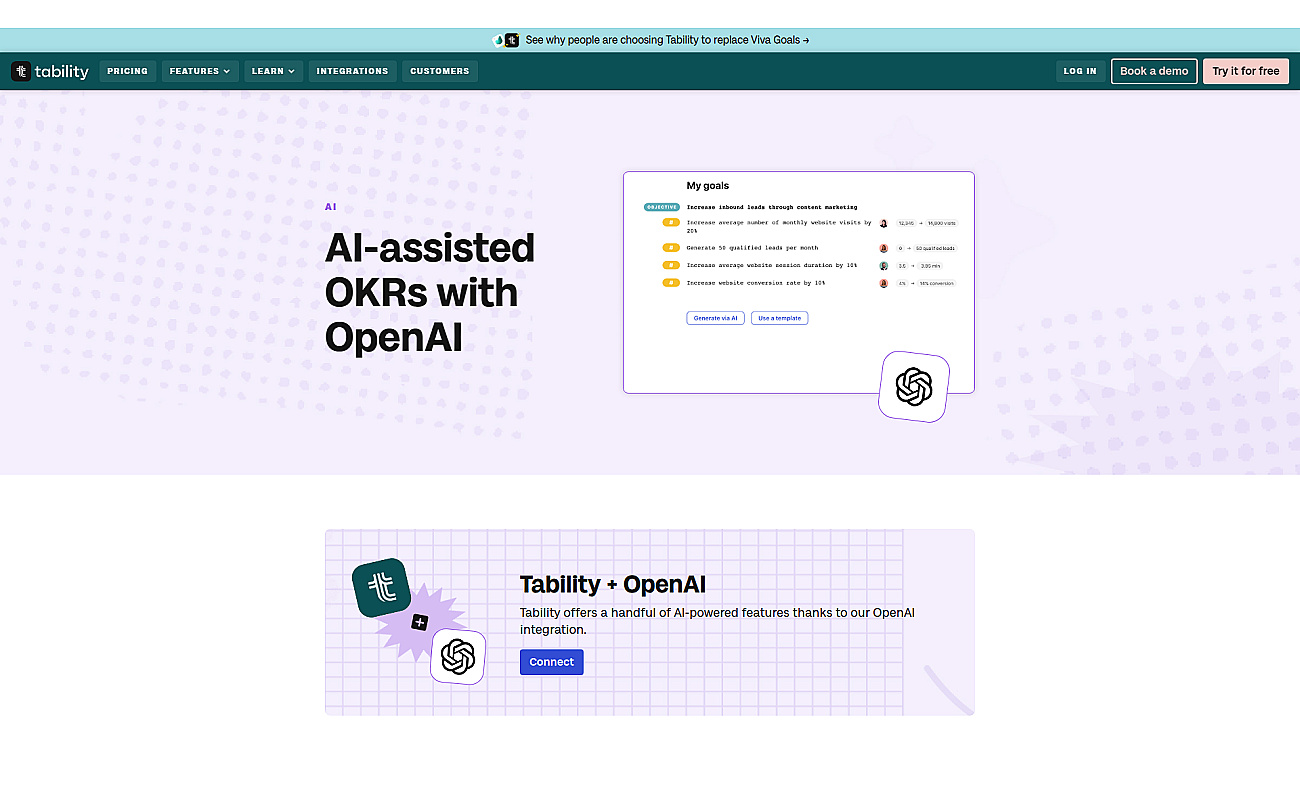Click Book a demo
1300x788 pixels.
coord(1154,71)
